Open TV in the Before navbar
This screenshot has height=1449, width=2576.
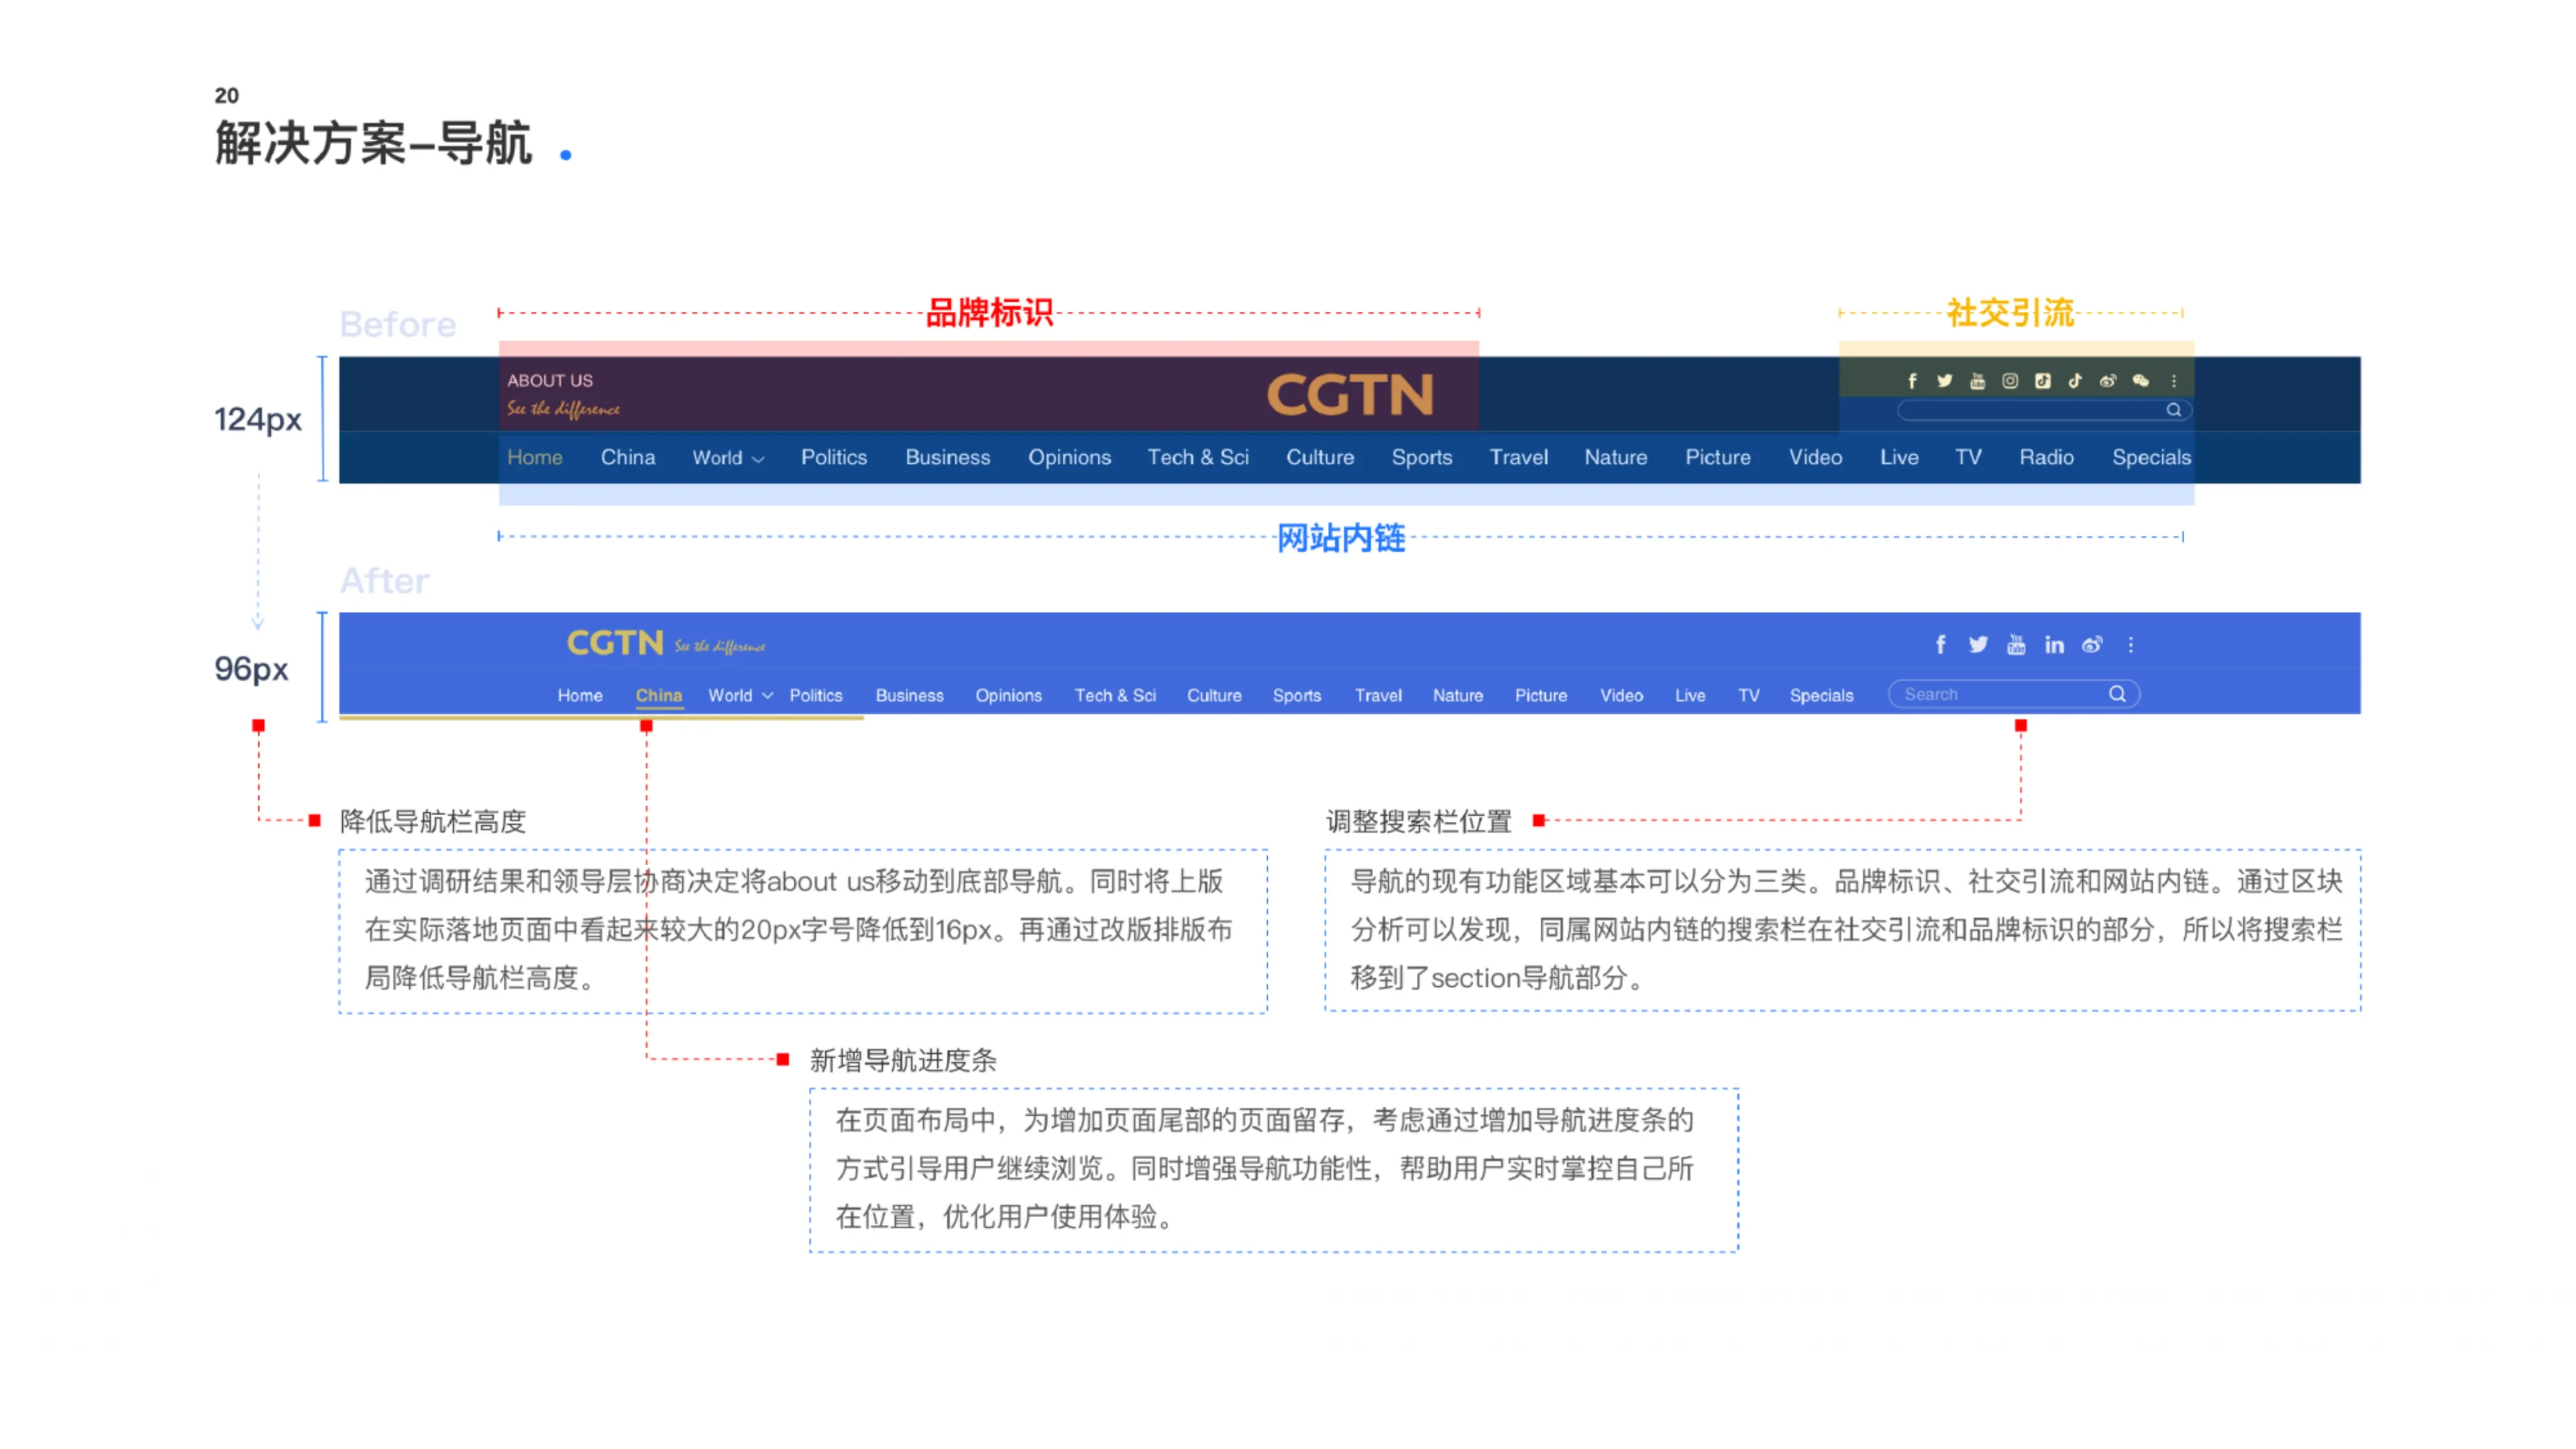[1968, 457]
